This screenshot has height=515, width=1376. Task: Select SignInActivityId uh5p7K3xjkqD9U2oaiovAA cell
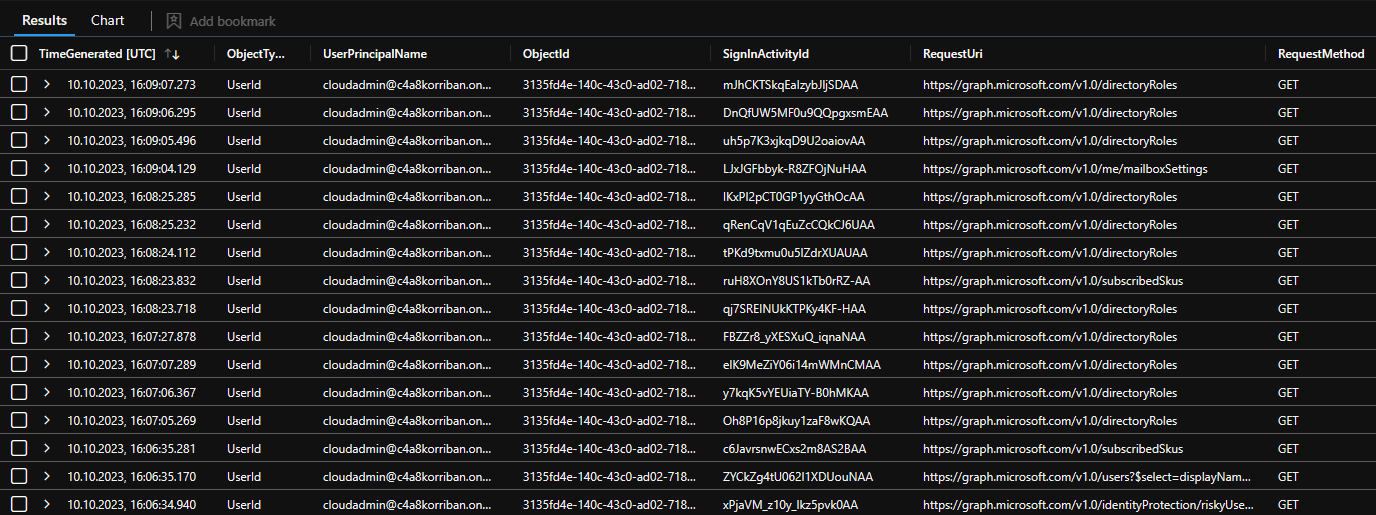tap(794, 141)
